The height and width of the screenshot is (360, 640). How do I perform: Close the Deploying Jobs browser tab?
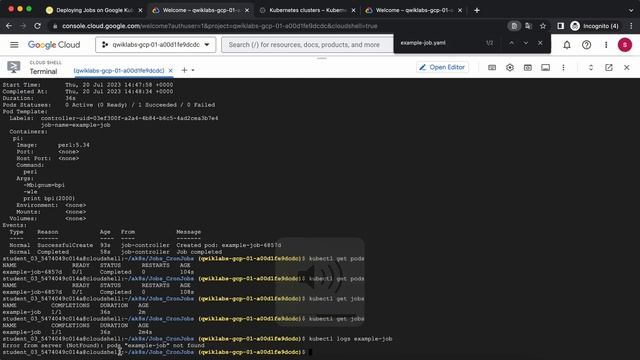140,10
